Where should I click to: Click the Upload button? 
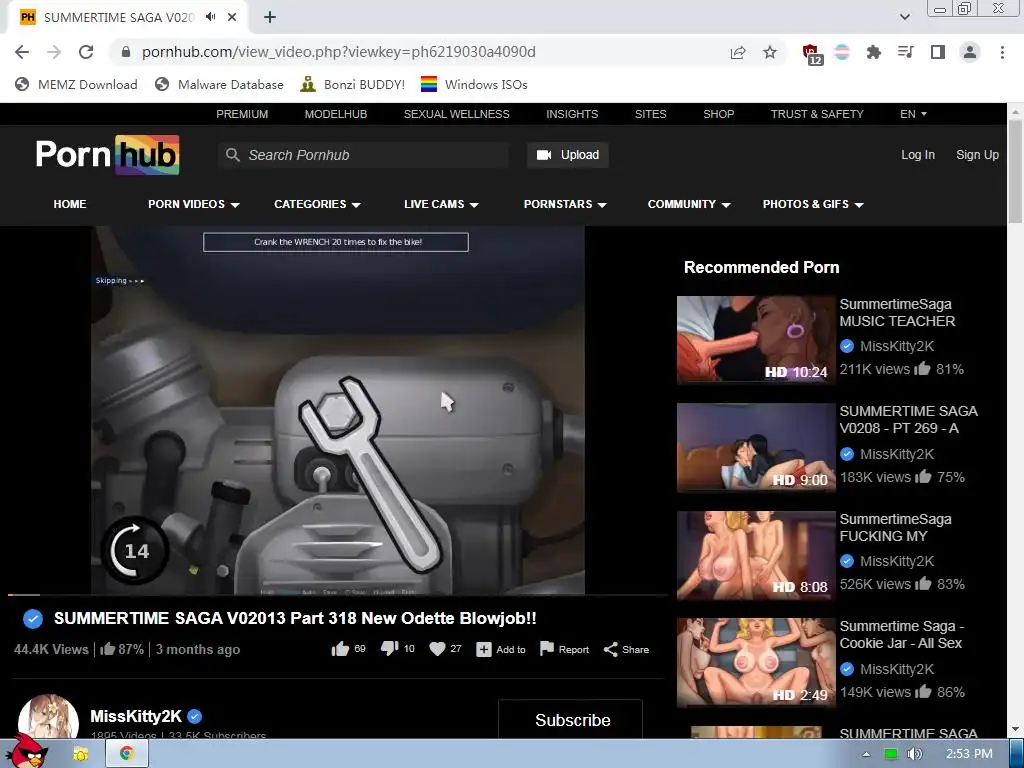568,155
